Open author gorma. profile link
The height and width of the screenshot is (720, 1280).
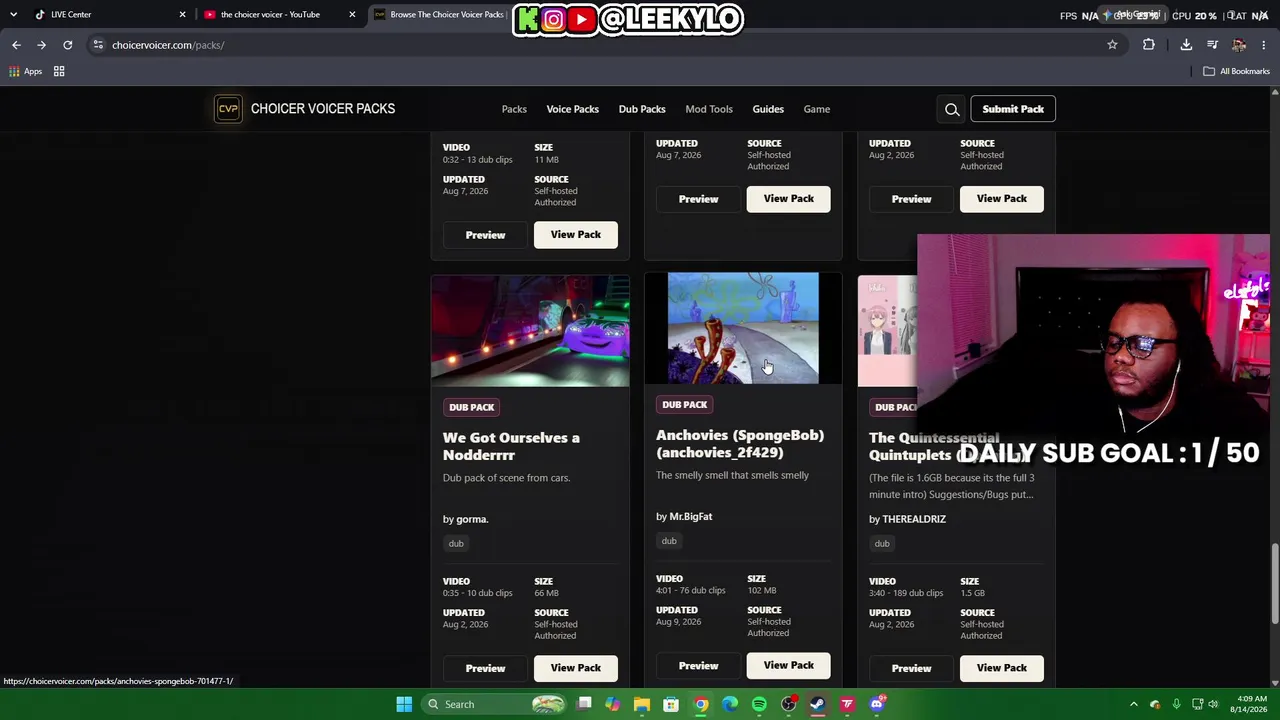tap(472, 519)
